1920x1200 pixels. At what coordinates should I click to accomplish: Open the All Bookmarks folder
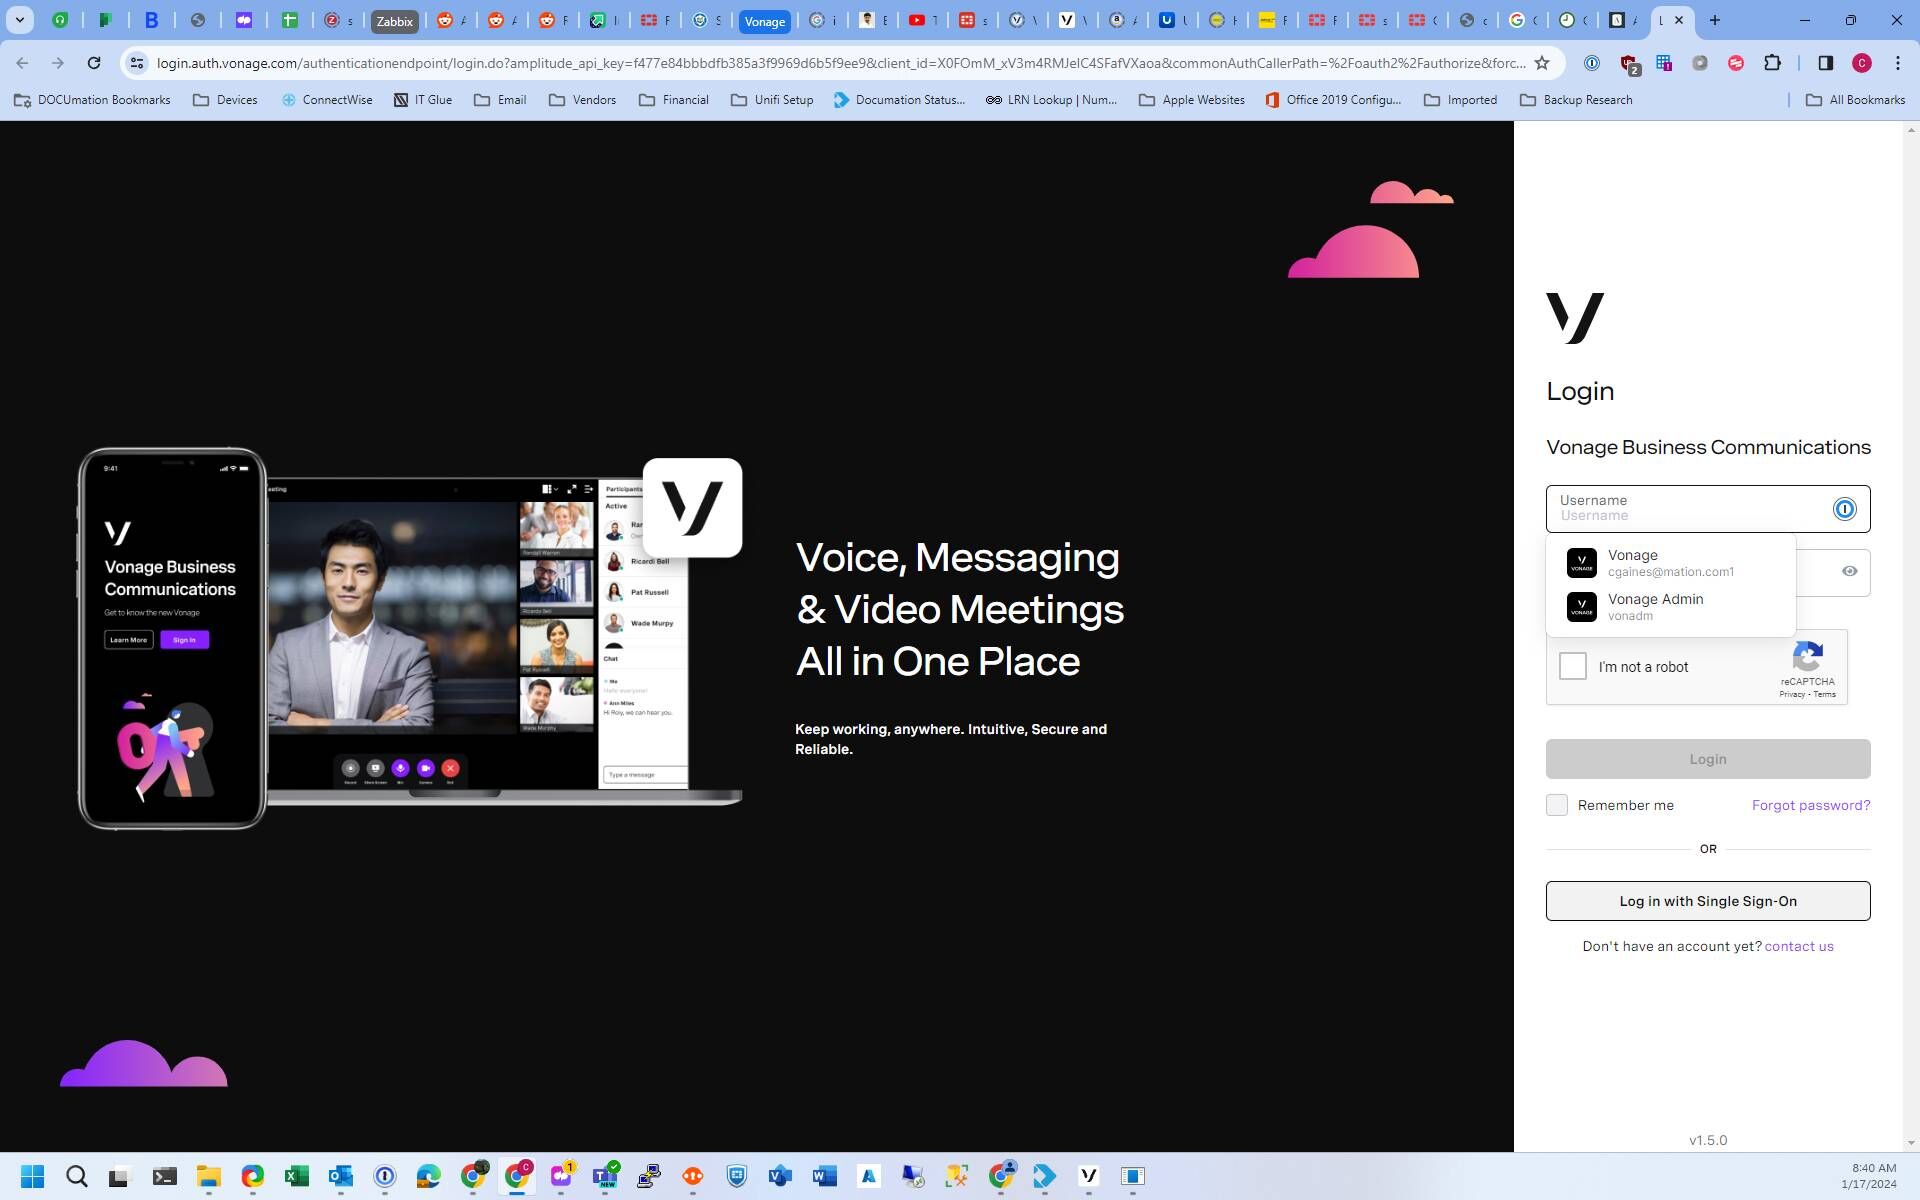pyautogui.click(x=1855, y=100)
